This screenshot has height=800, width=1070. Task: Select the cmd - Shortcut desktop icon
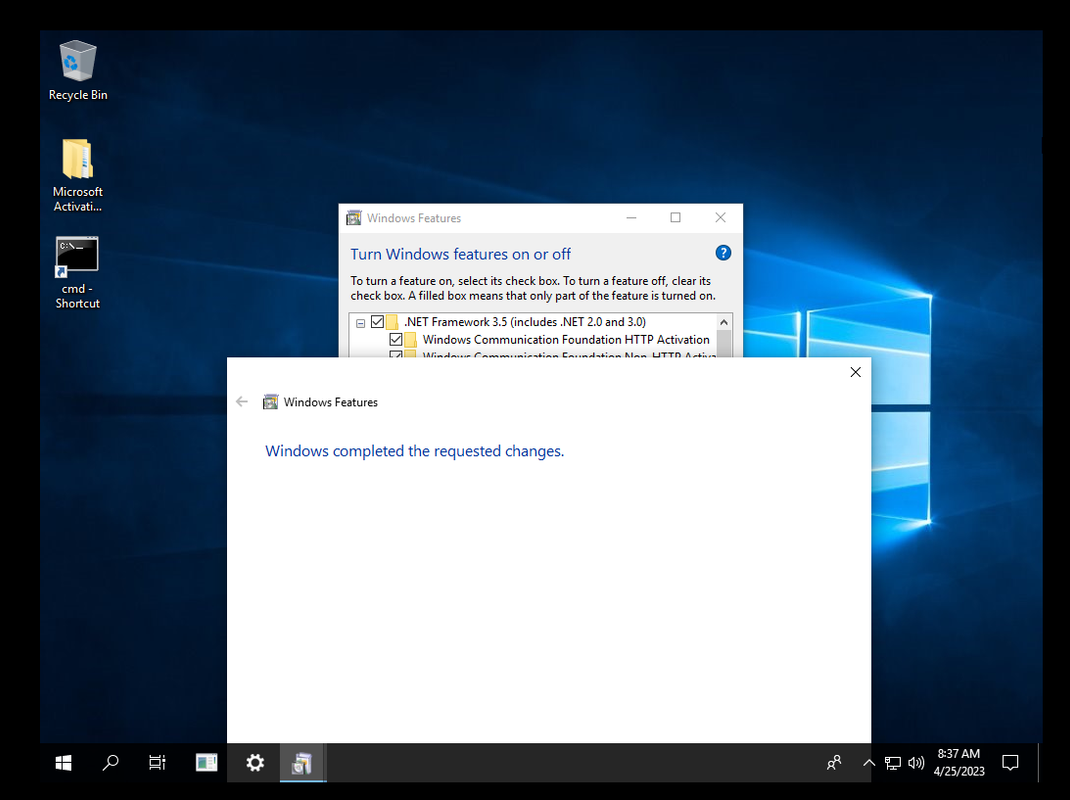click(x=77, y=273)
